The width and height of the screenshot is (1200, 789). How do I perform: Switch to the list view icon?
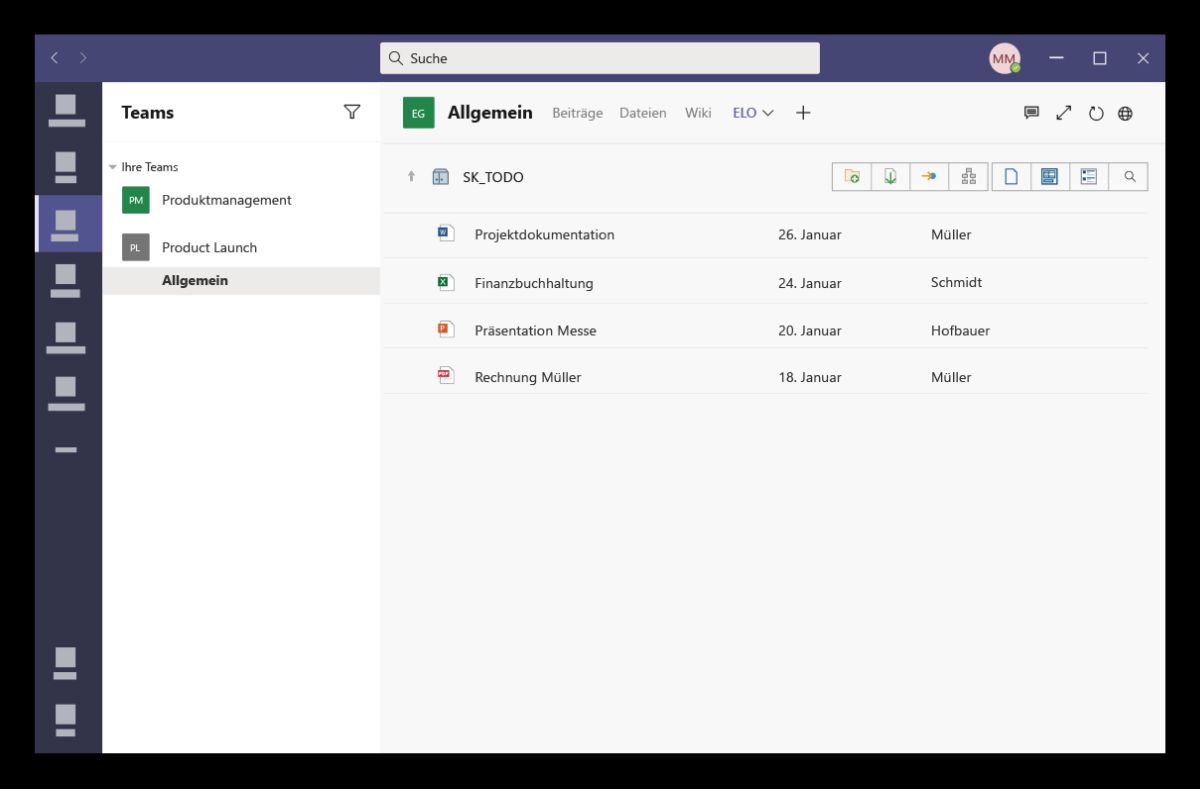1089,177
